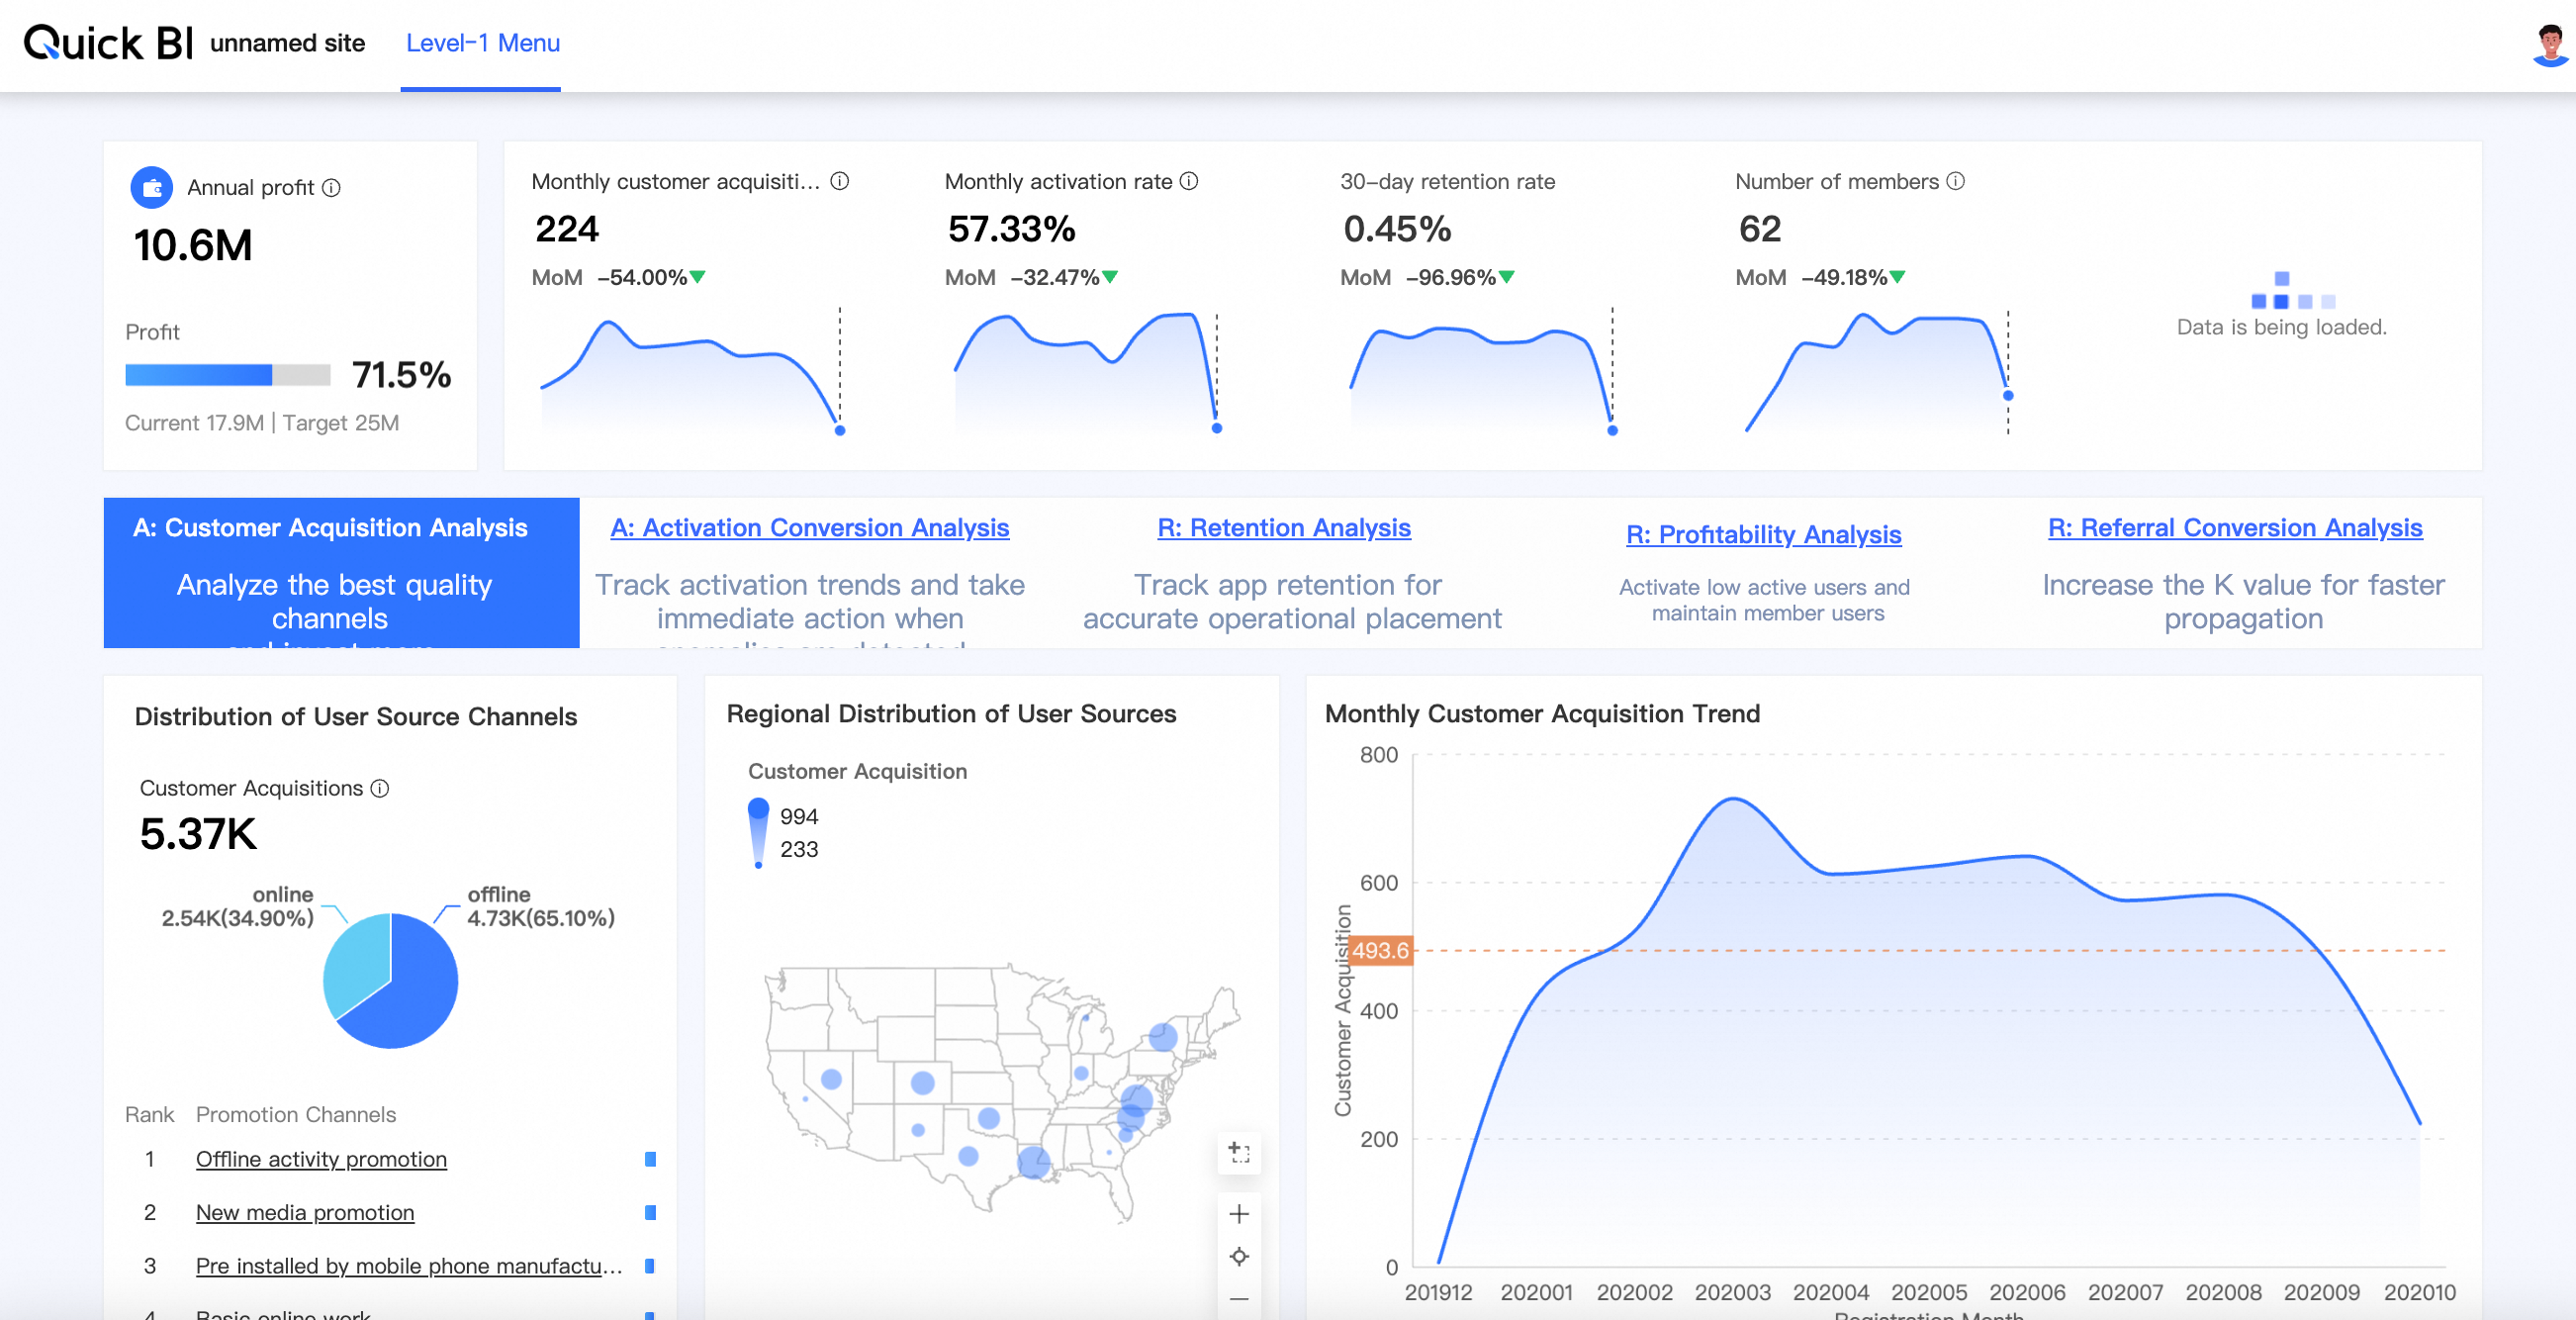Open A: Activation Conversion Analysis link
Viewport: 2576px width, 1320px height.
[809, 527]
